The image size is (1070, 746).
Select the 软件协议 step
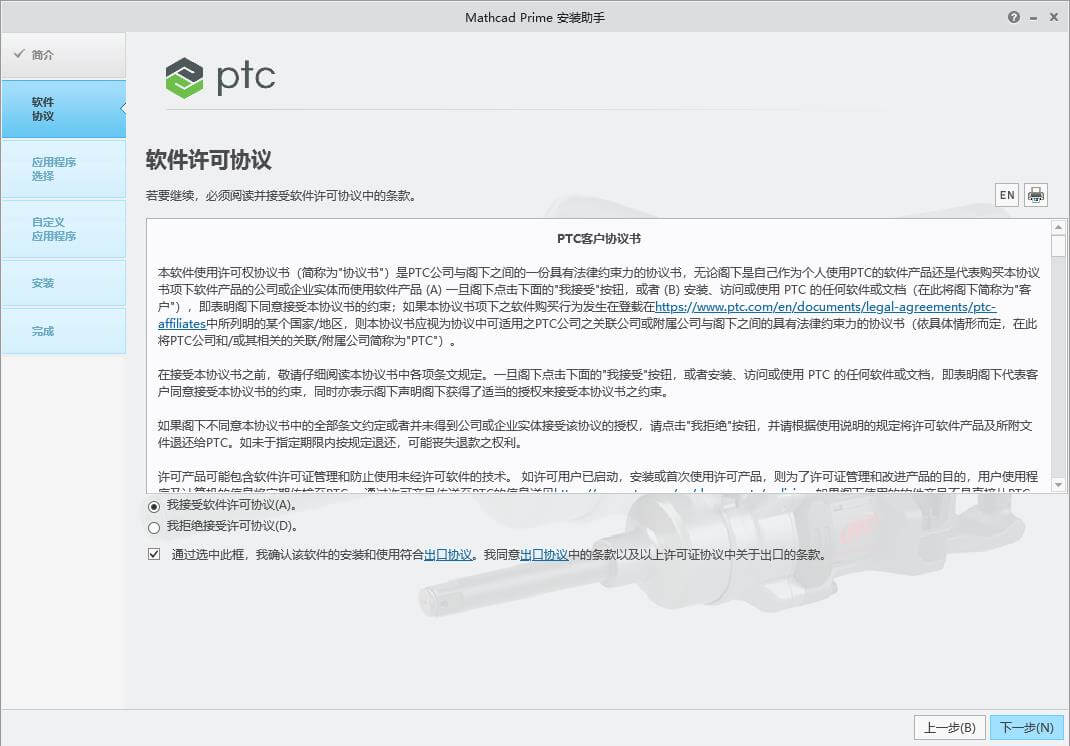(63, 109)
